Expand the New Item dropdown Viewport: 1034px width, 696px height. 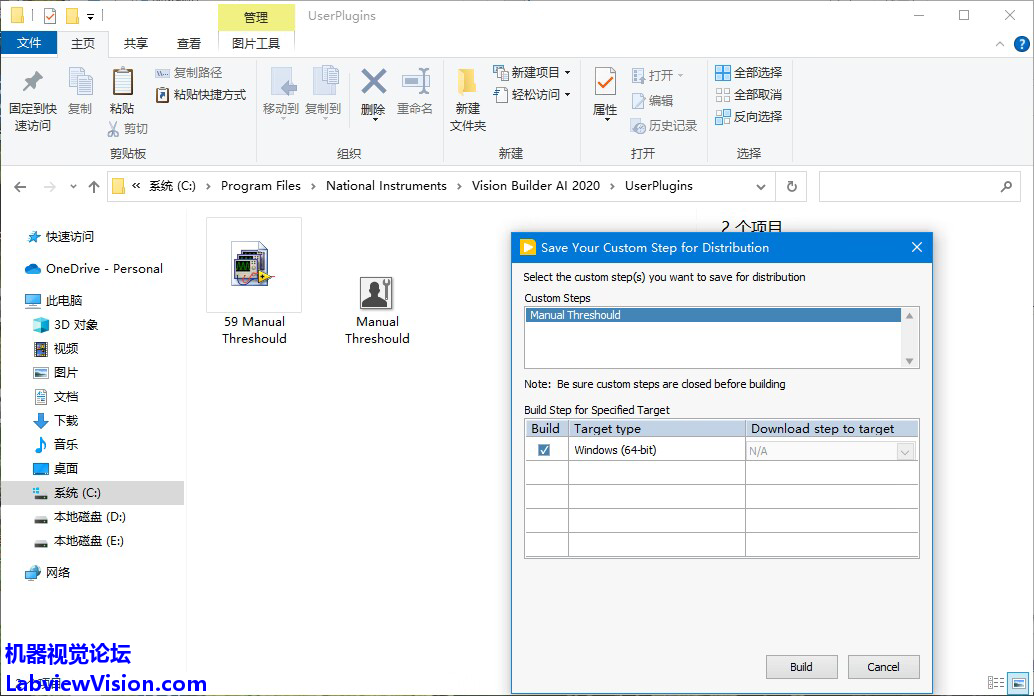(567, 73)
